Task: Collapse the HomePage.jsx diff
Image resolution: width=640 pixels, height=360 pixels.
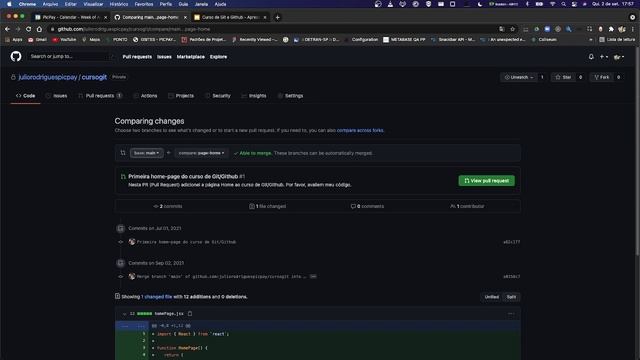Action: click(124, 314)
